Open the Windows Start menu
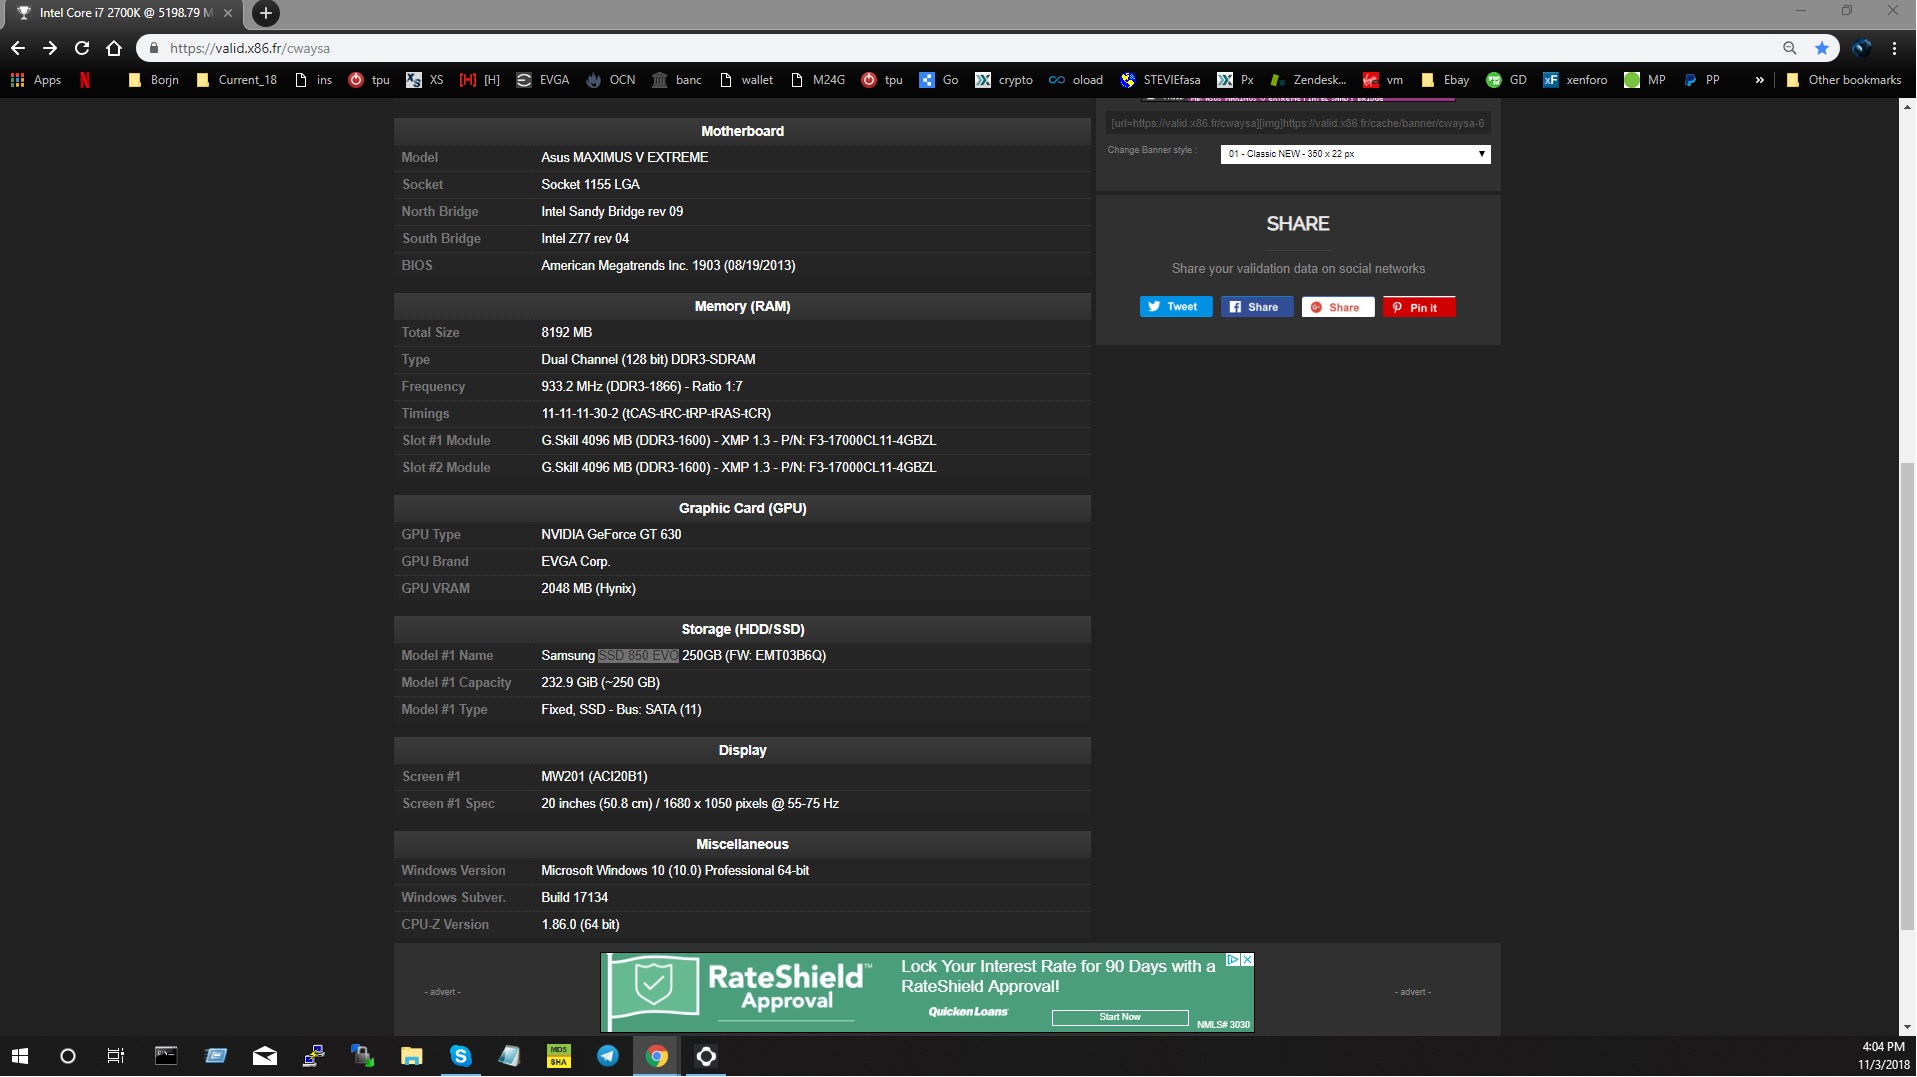Viewport: 1917px width, 1077px height. coord(20,1056)
